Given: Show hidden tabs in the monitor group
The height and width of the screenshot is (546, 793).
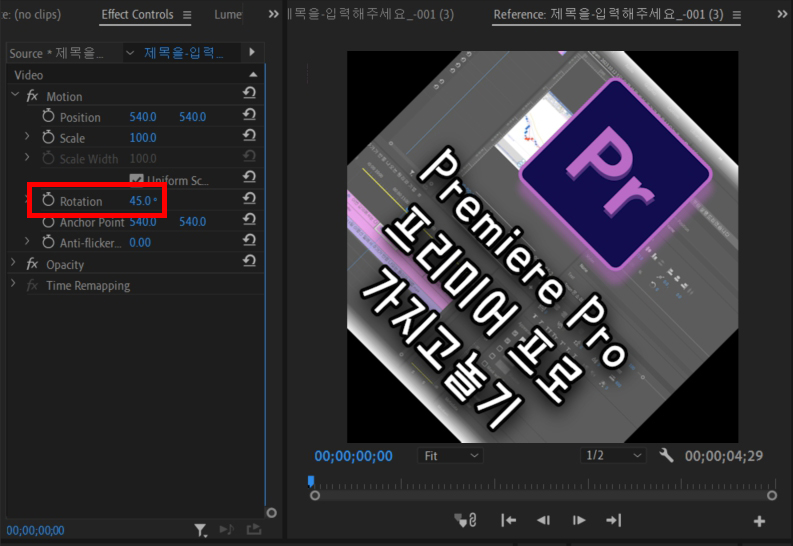Looking at the screenshot, I should (782, 14).
